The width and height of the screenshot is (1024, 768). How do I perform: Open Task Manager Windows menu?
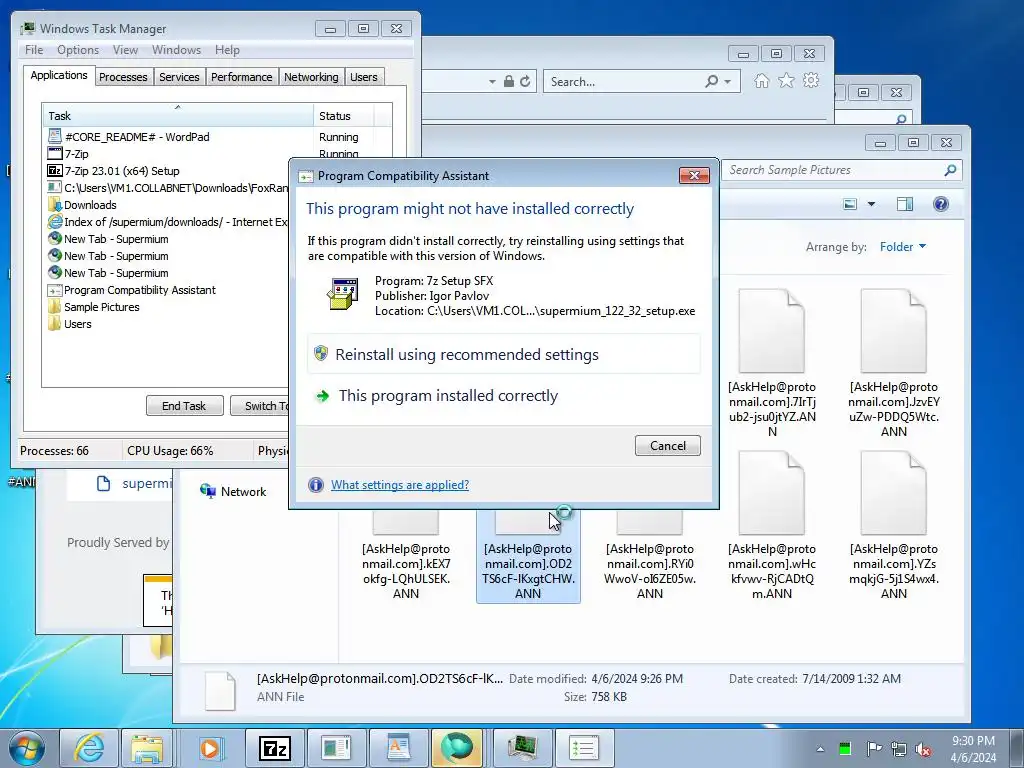point(176,50)
